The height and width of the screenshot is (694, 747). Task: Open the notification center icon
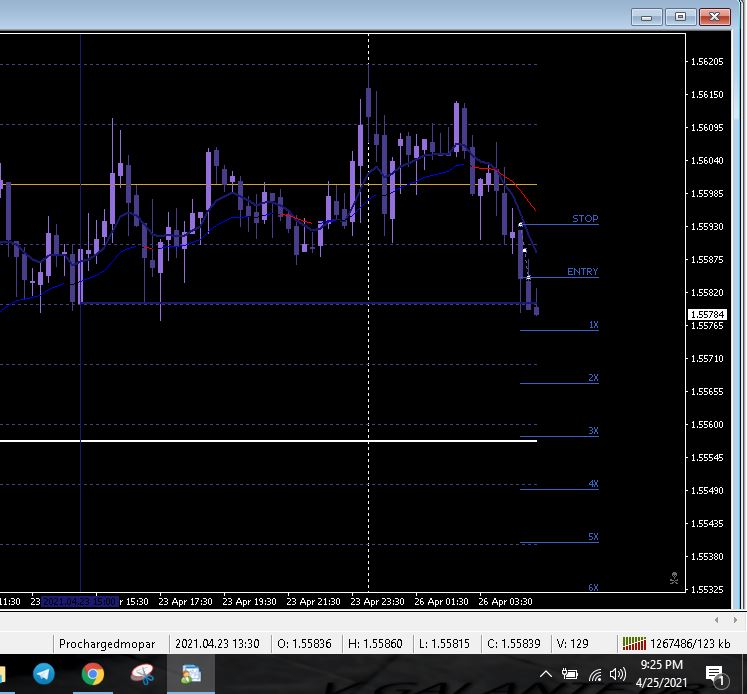pyautogui.click(x=715, y=675)
